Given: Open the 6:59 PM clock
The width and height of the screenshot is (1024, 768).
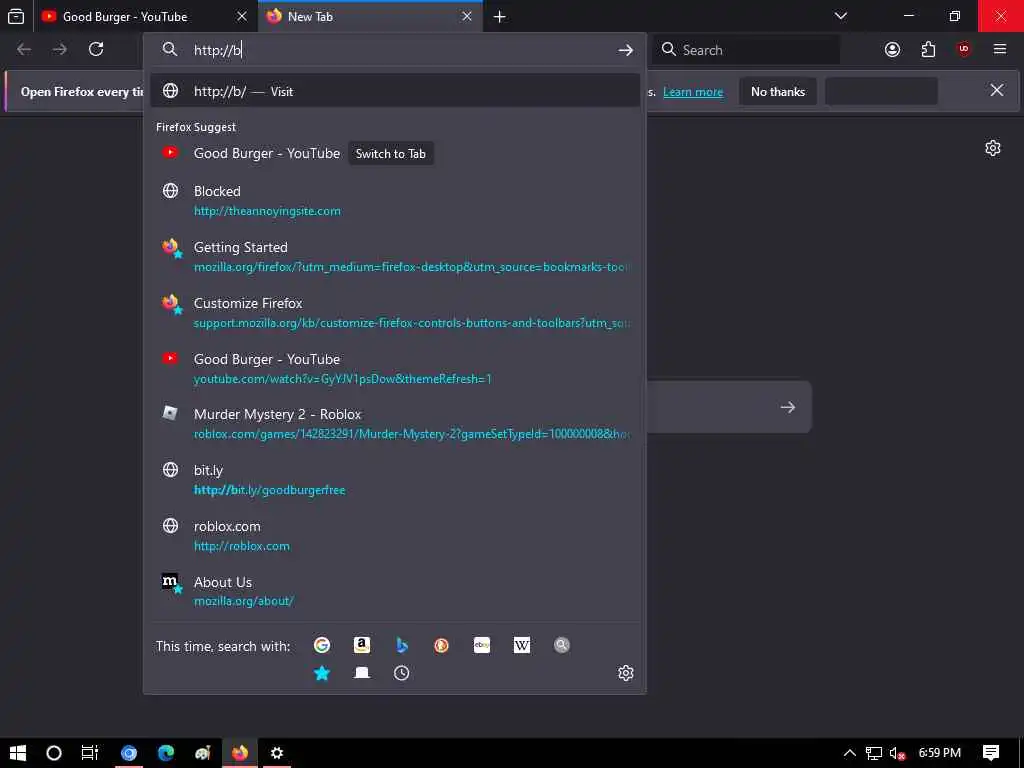Looking at the screenshot, I should tap(940, 753).
